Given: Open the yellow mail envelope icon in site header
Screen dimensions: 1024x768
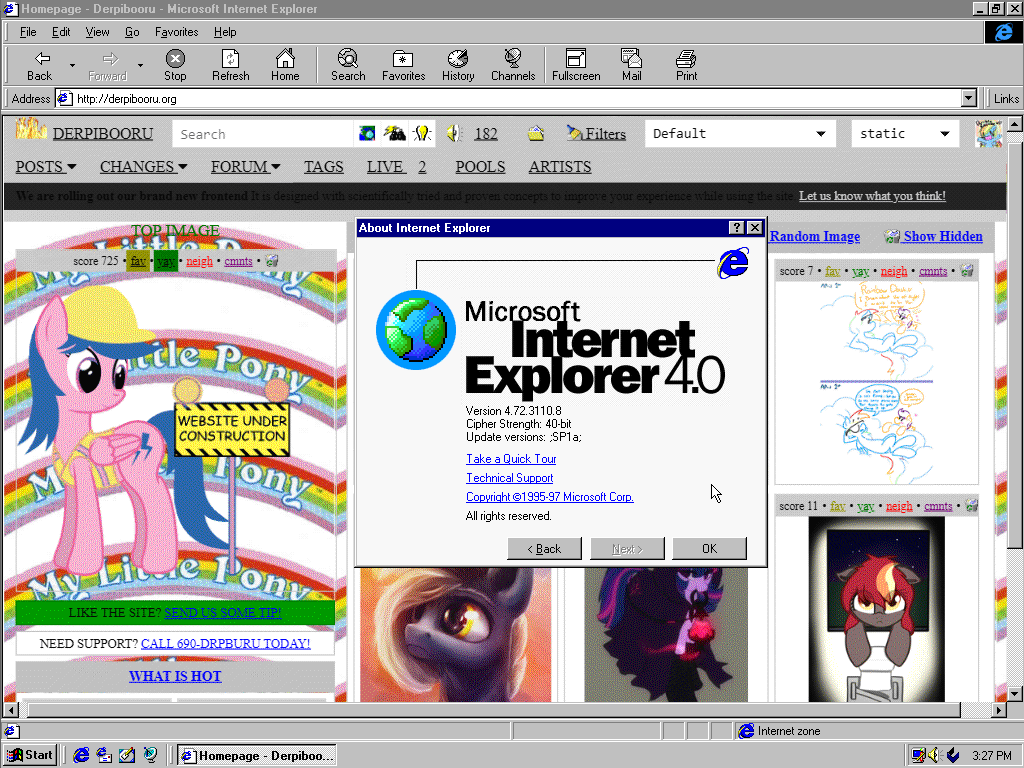Looking at the screenshot, I should tap(536, 134).
